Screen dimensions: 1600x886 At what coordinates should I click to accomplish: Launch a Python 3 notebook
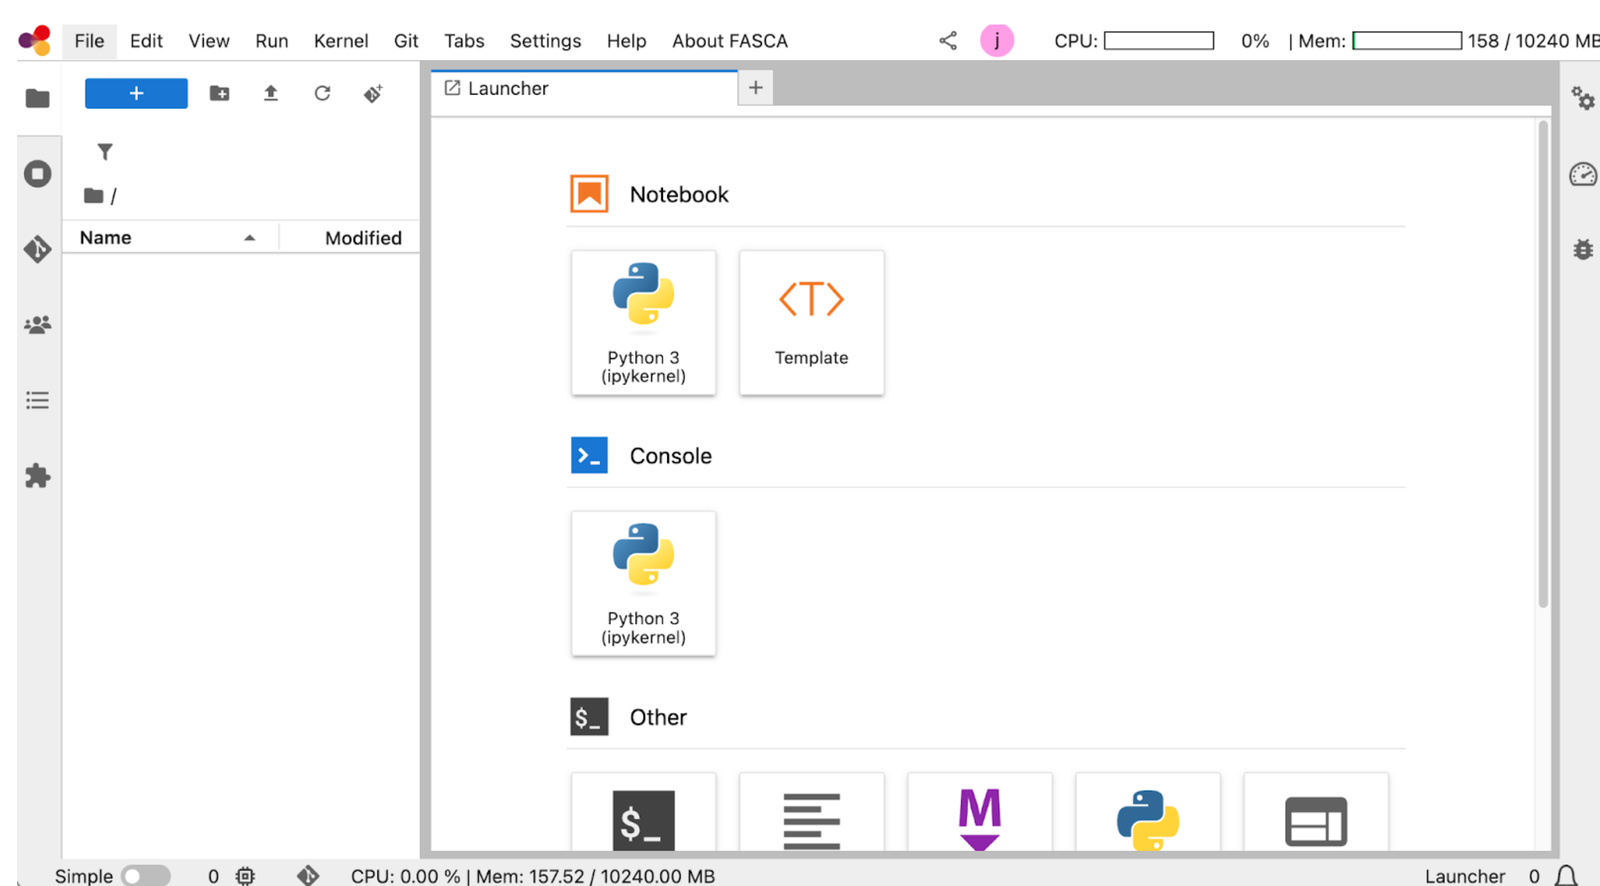click(x=644, y=323)
